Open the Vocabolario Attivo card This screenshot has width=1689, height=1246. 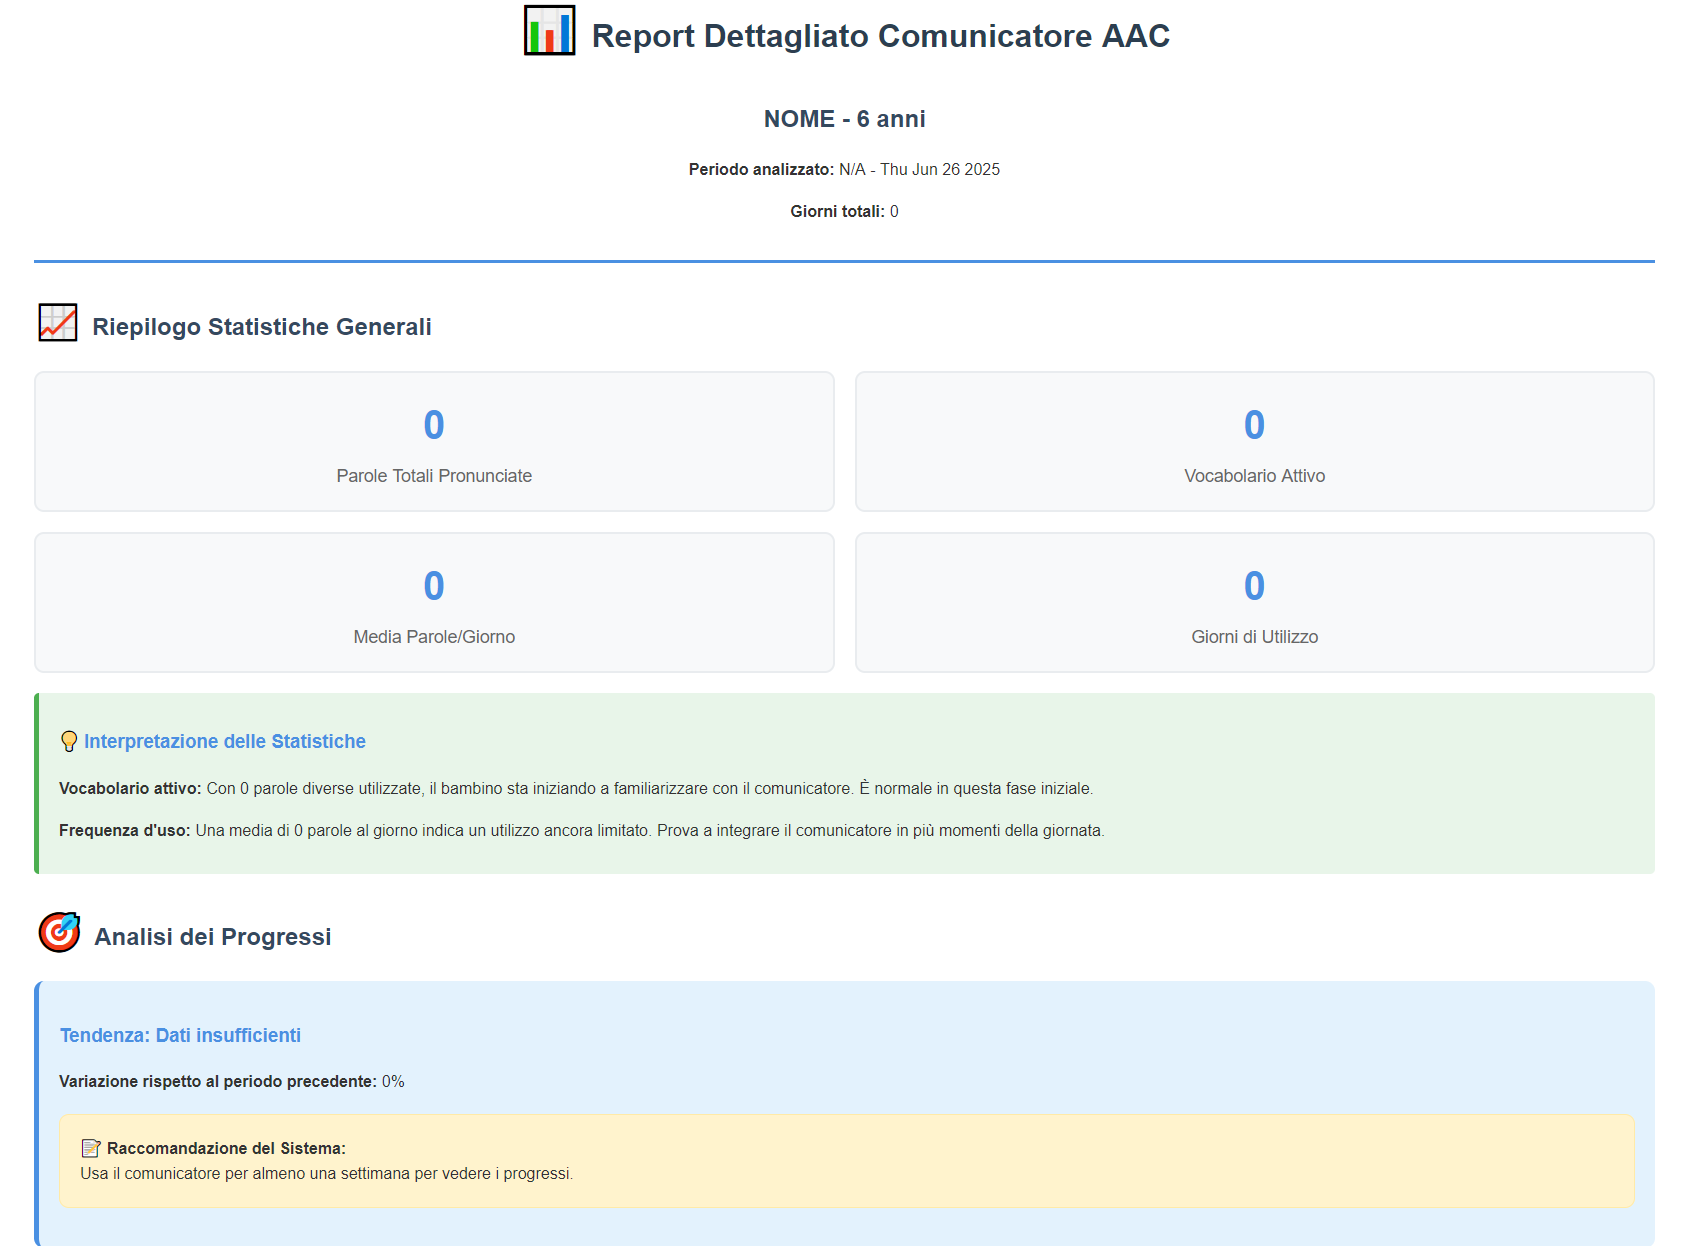point(1255,441)
